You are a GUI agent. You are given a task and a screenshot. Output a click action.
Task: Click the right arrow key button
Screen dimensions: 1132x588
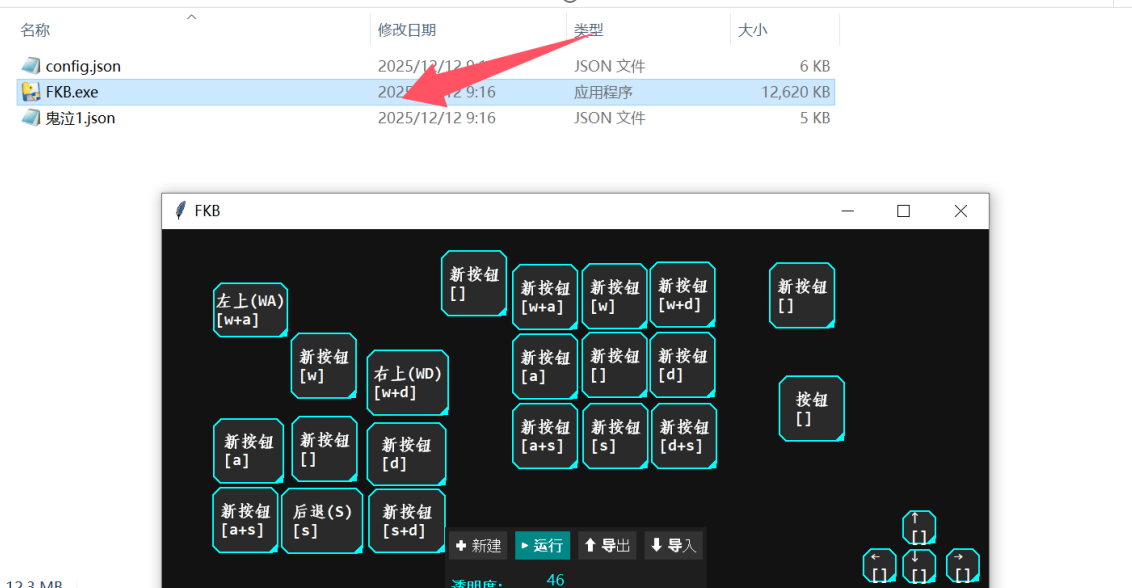961,566
